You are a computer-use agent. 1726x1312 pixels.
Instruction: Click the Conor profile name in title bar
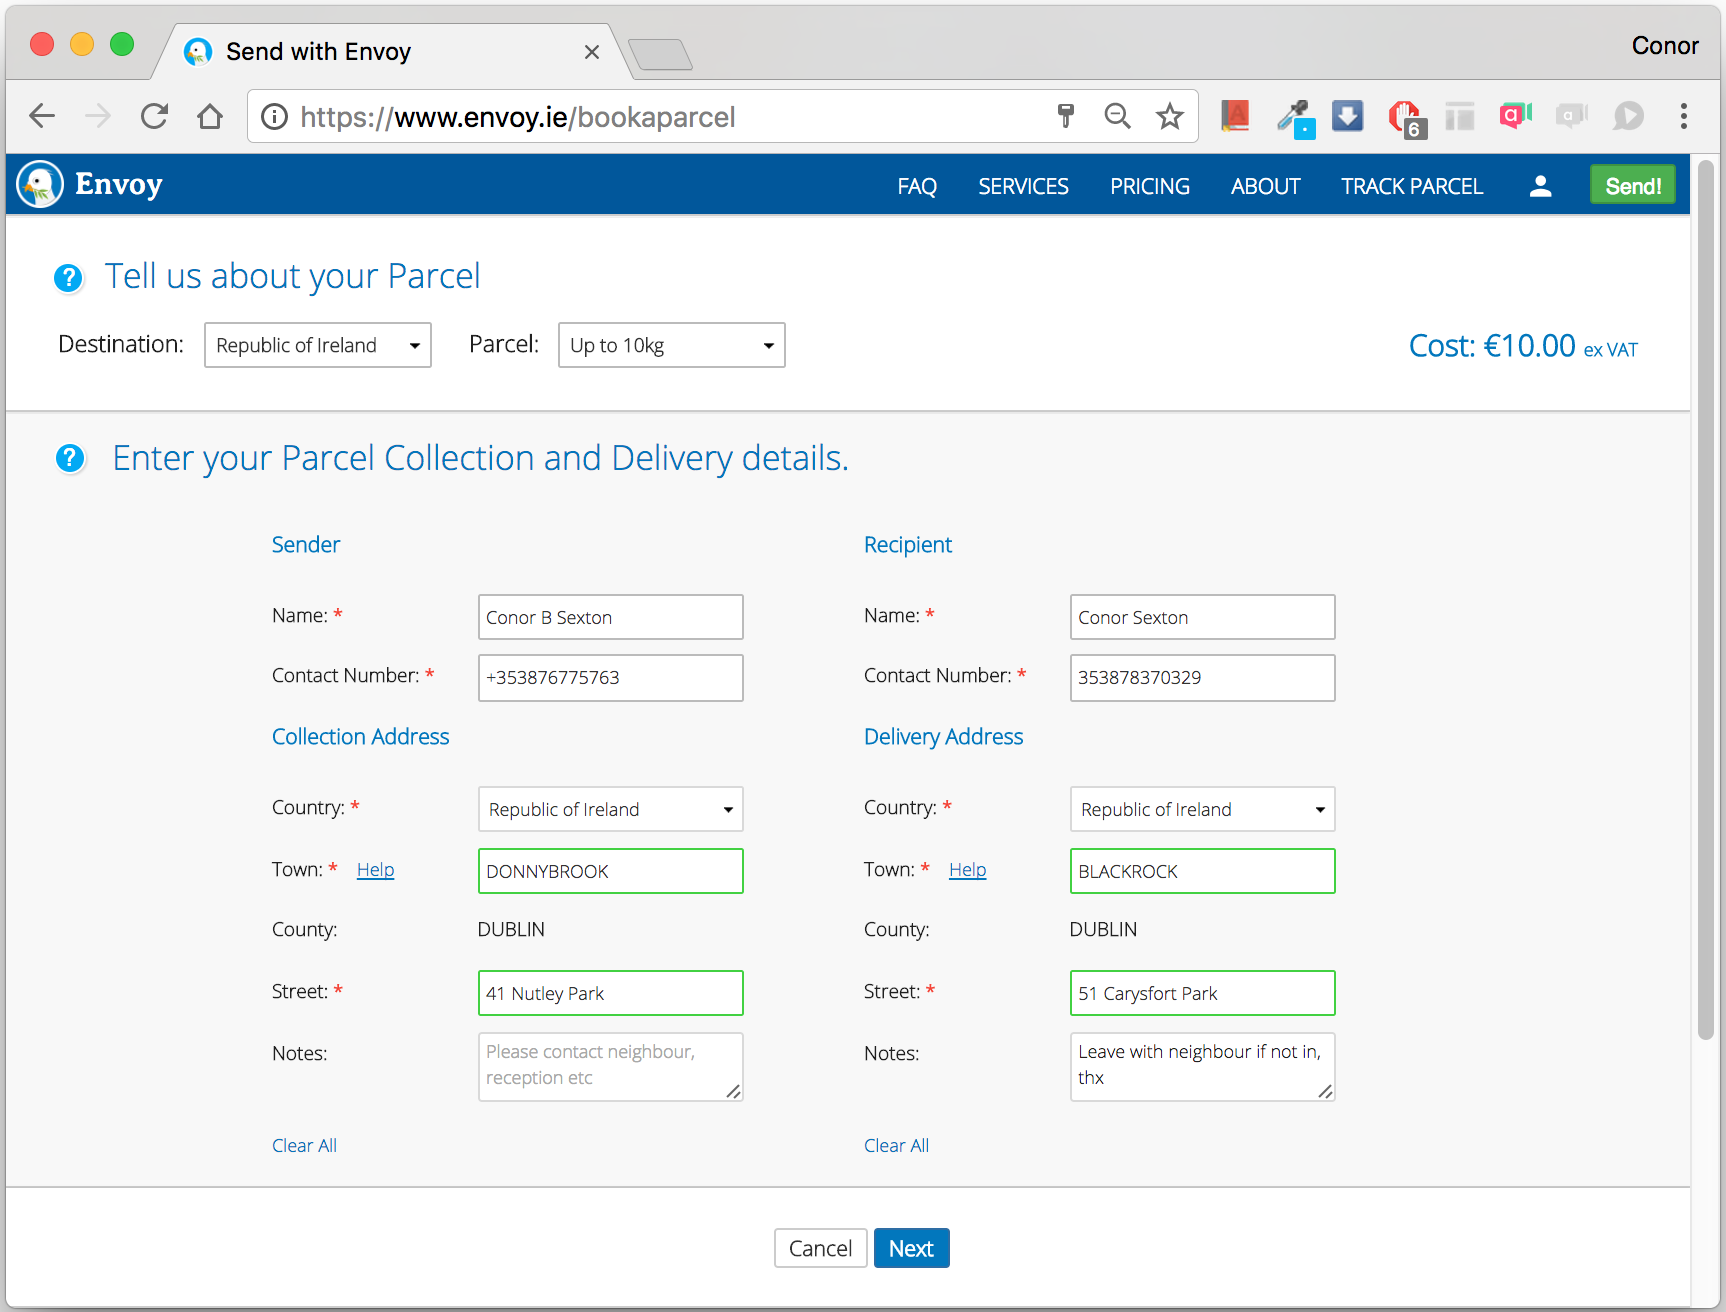pos(1665,46)
